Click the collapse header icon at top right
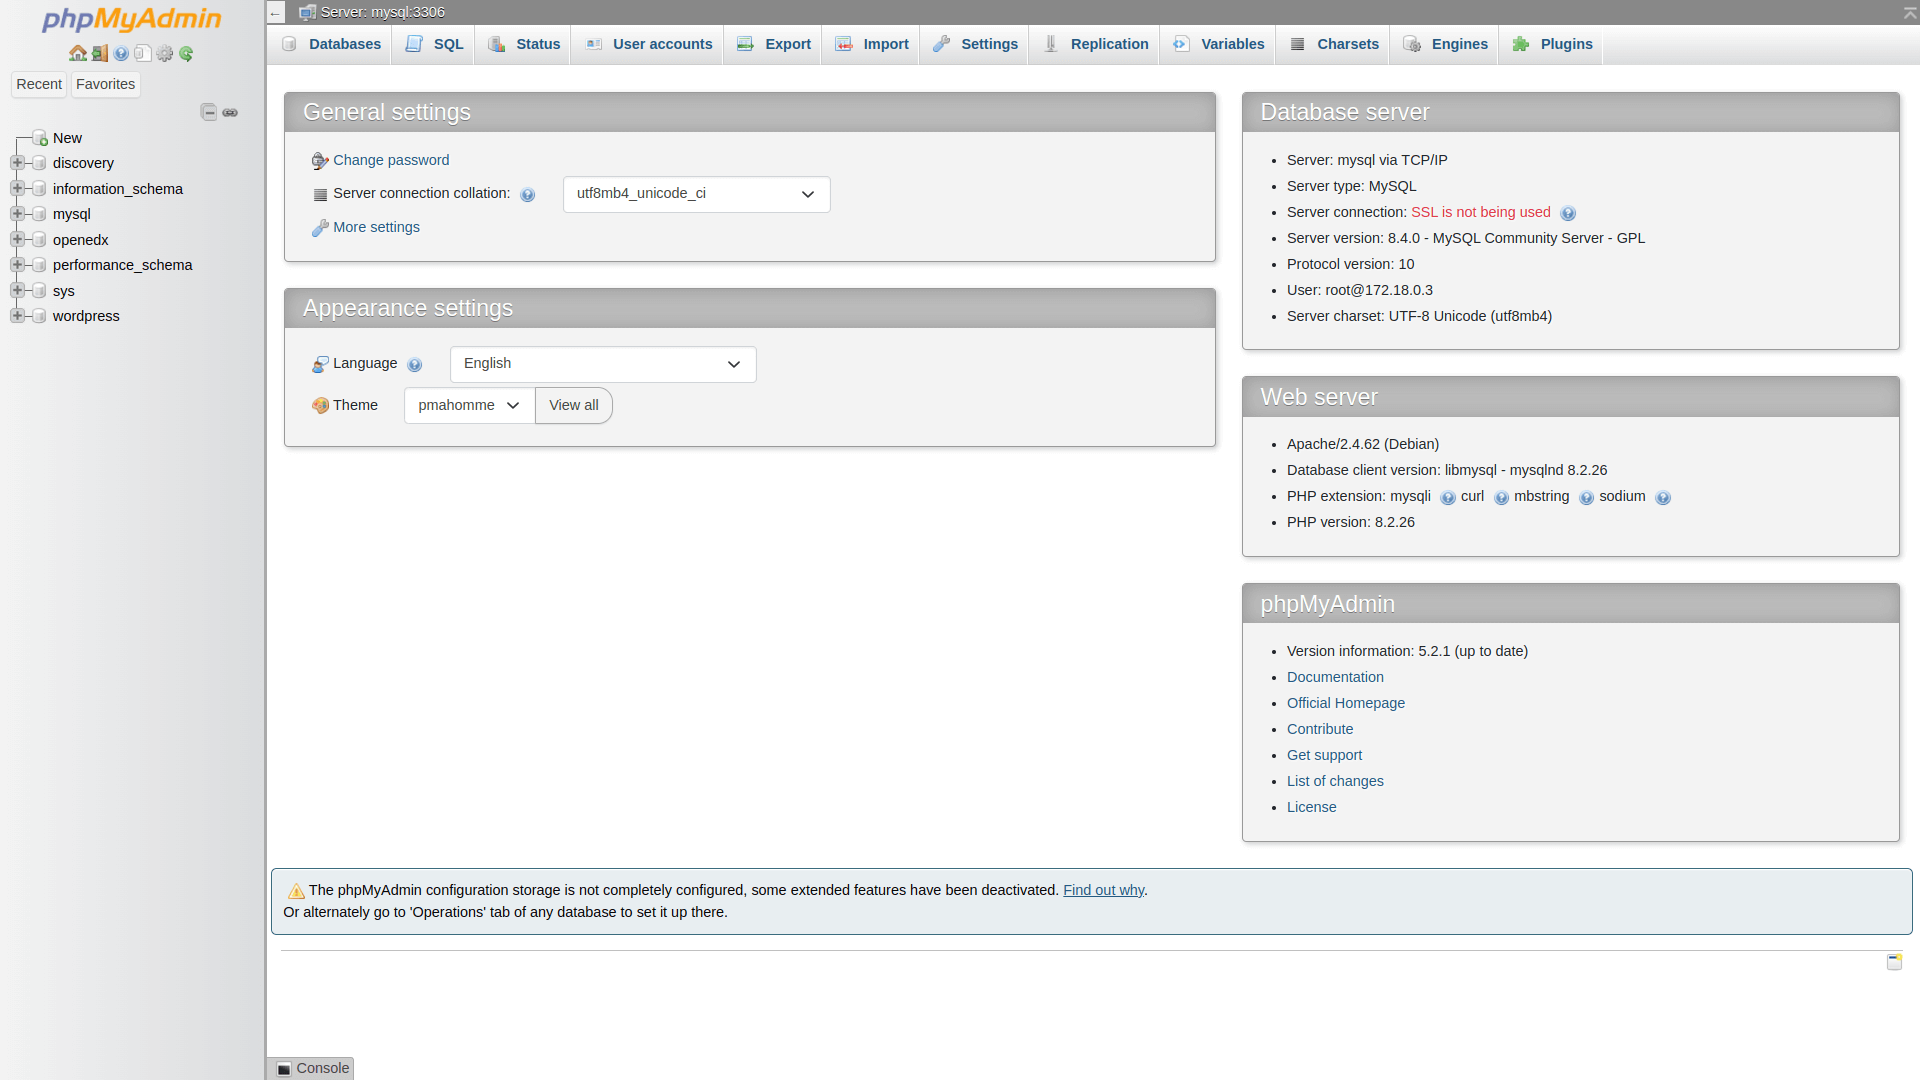This screenshot has width=1920, height=1080. [x=1910, y=12]
